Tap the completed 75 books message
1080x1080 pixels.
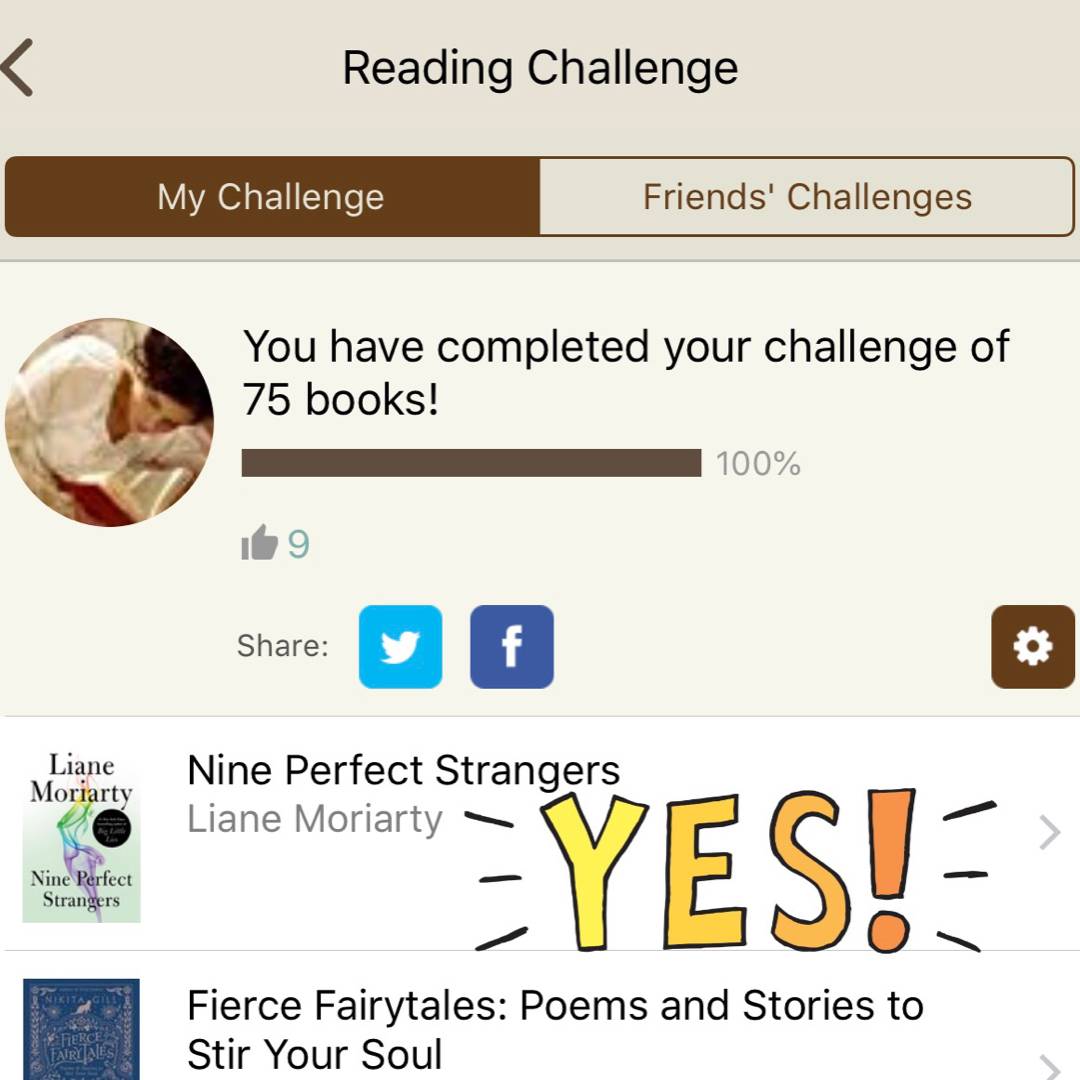pyautogui.click(x=625, y=372)
